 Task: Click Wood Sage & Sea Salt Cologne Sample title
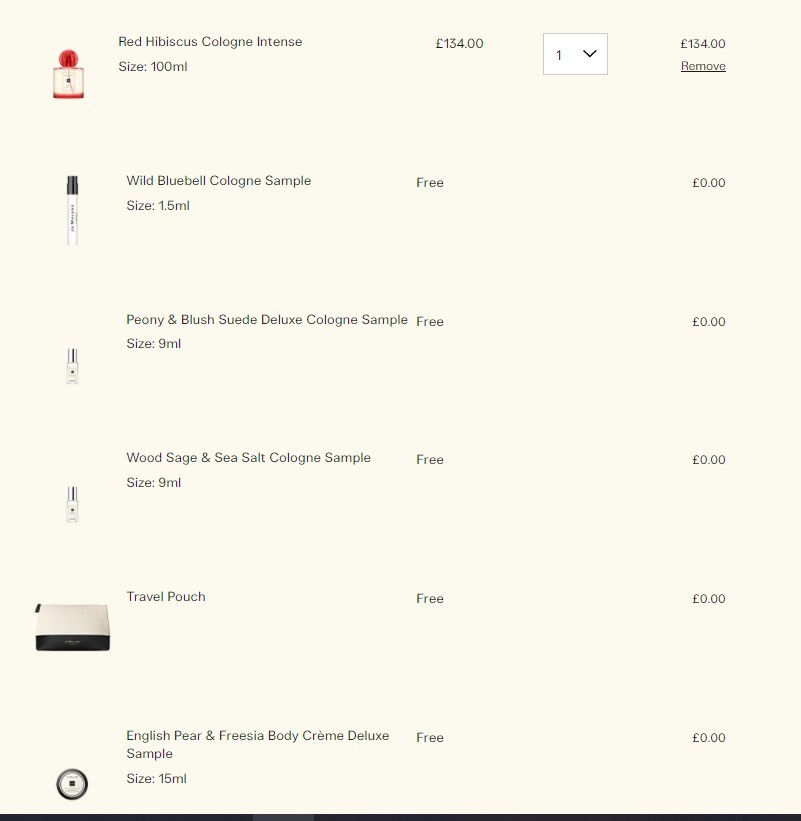[249, 458]
